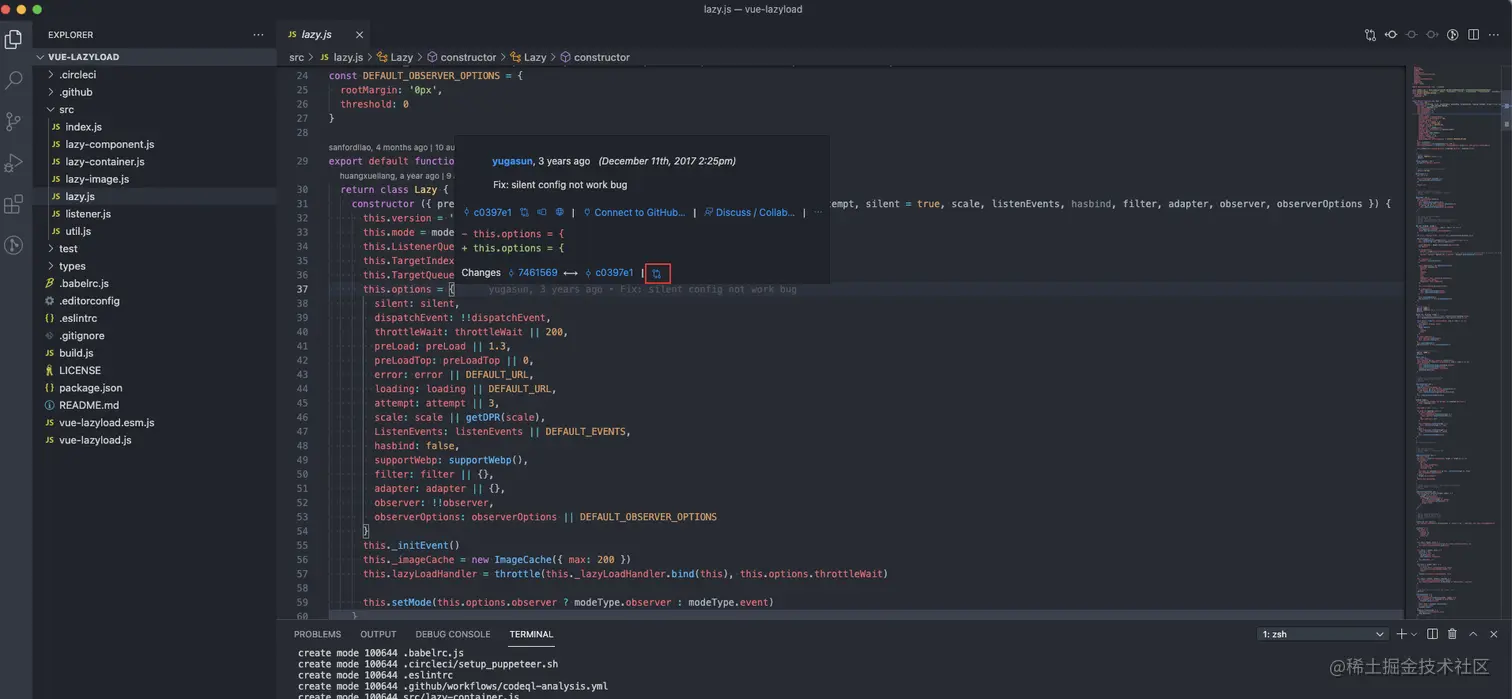Select the TERMINAL tab
The image size is (1512, 699).
pos(531,634)
